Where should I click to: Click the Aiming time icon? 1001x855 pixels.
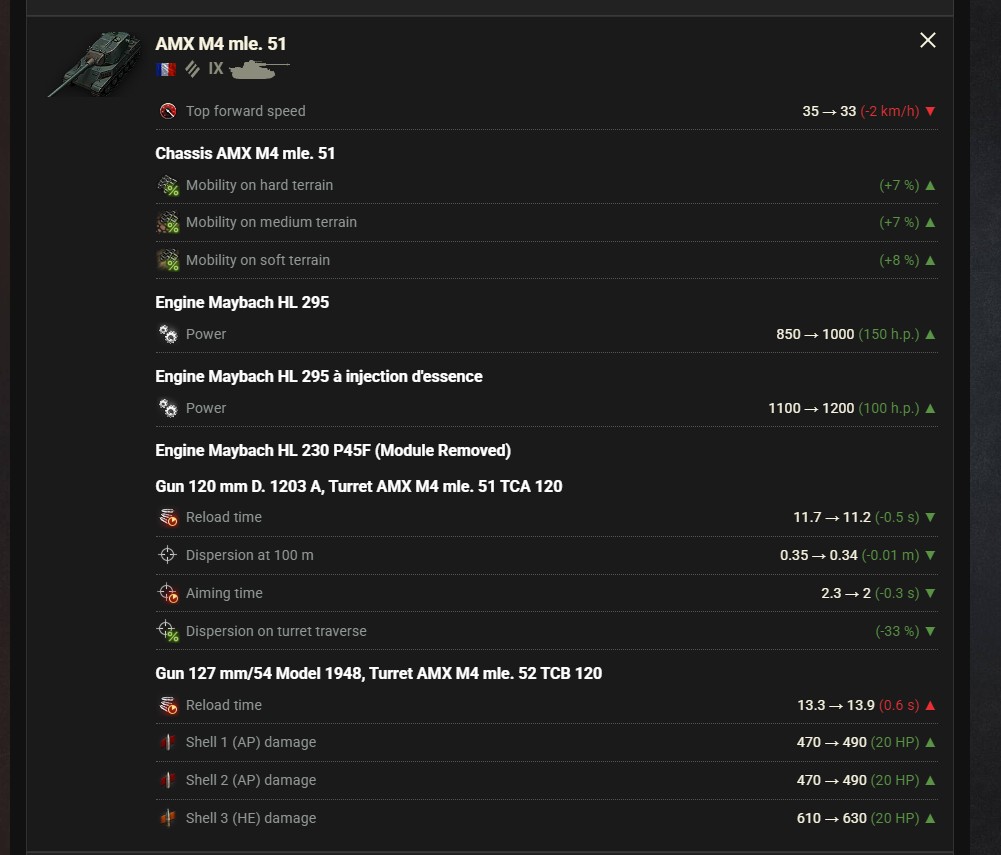[168, 593]
